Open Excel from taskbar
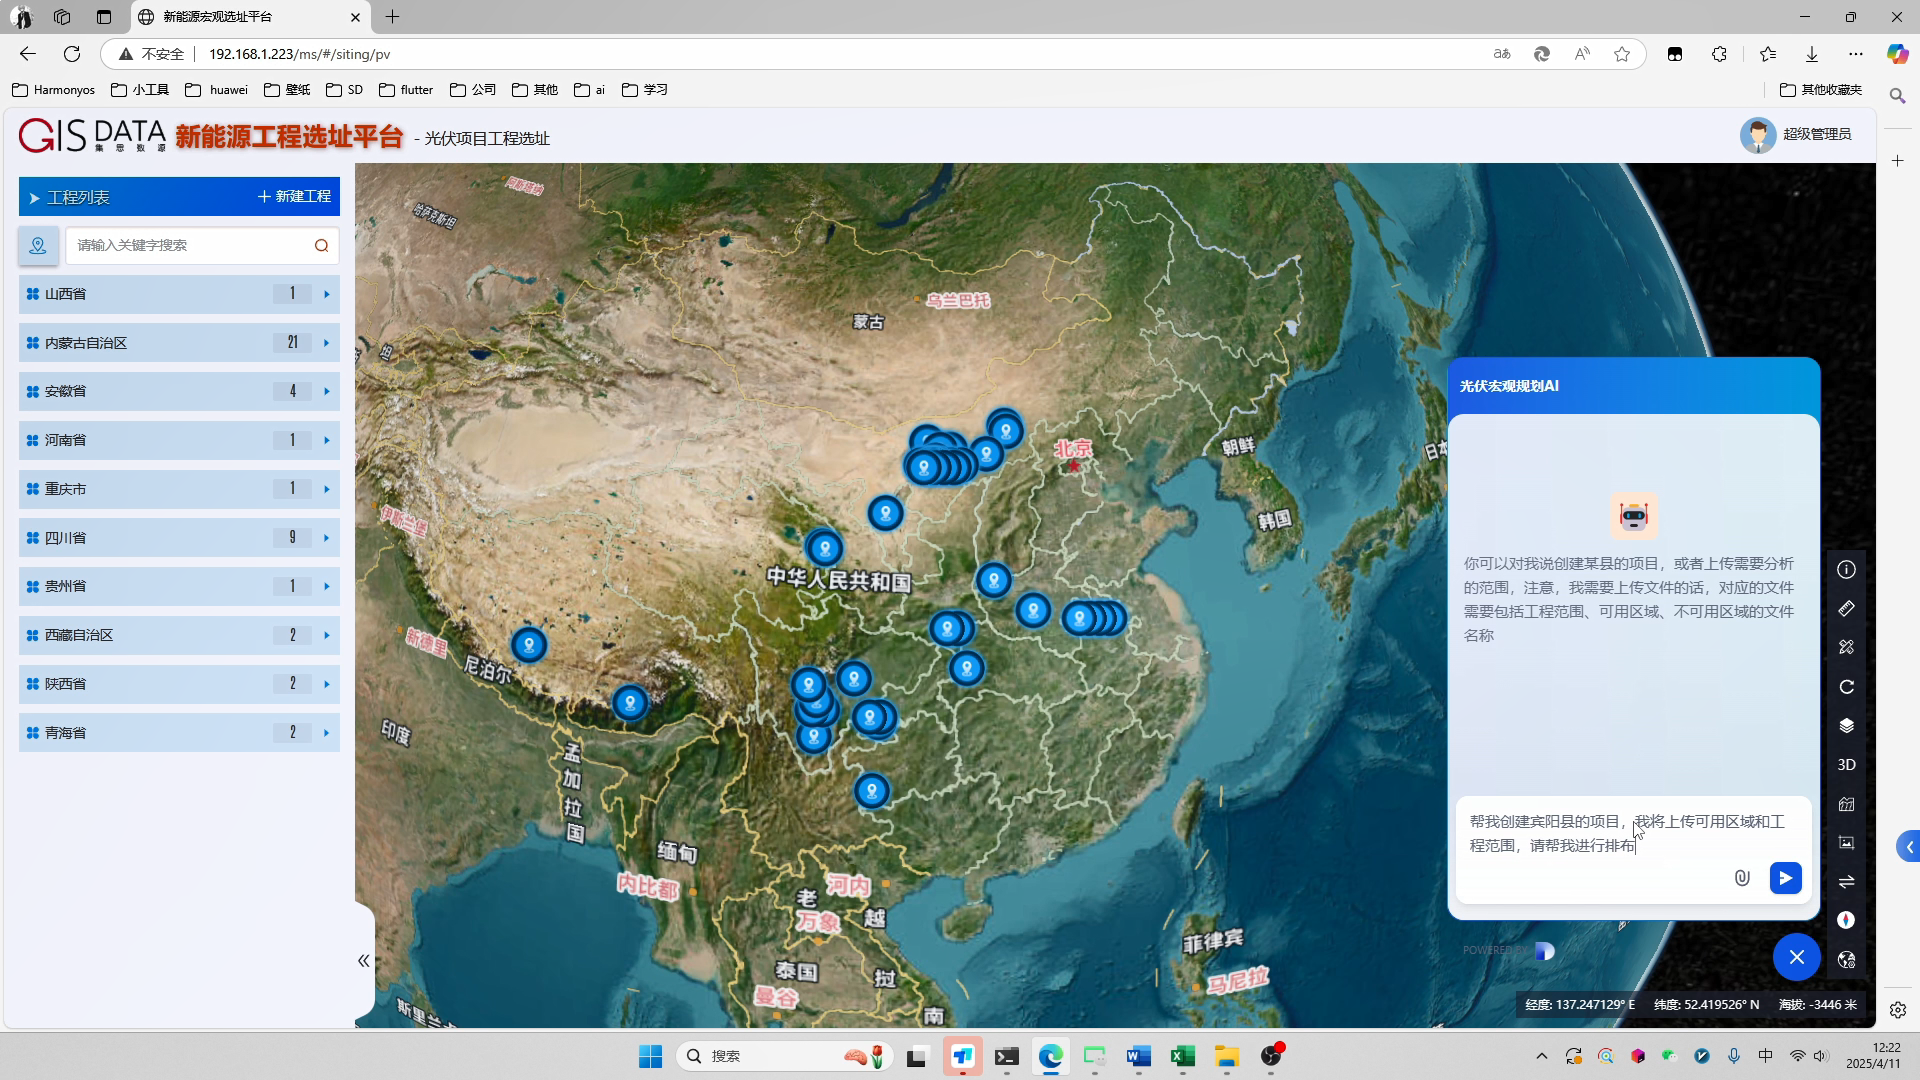The width and height of the screenshot is (1920, 1080). (x=1182, y=1057)
